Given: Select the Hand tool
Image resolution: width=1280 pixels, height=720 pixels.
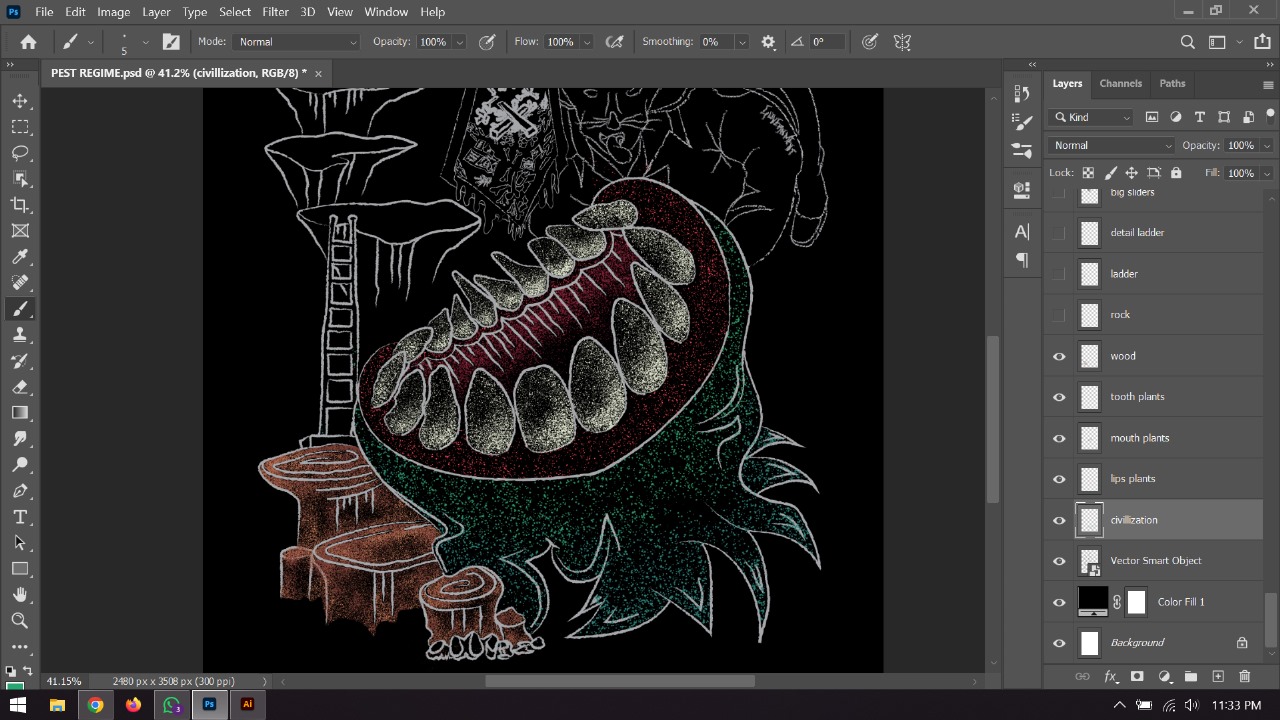Looking at the screenshot, I should click(x=20, y=595).
